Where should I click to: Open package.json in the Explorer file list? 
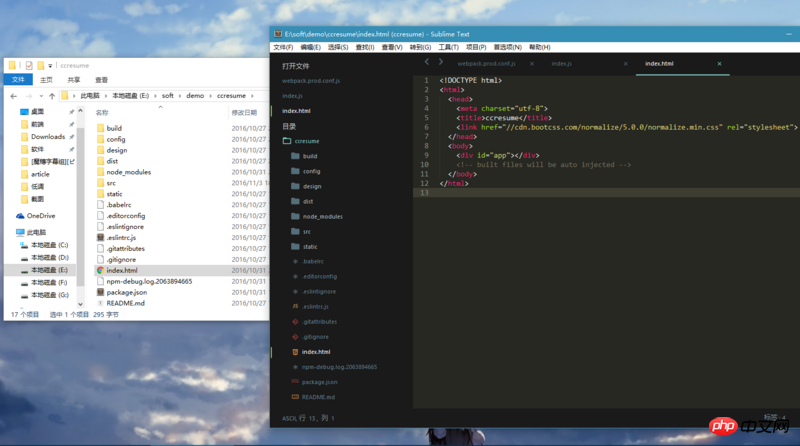coord(127,292)
